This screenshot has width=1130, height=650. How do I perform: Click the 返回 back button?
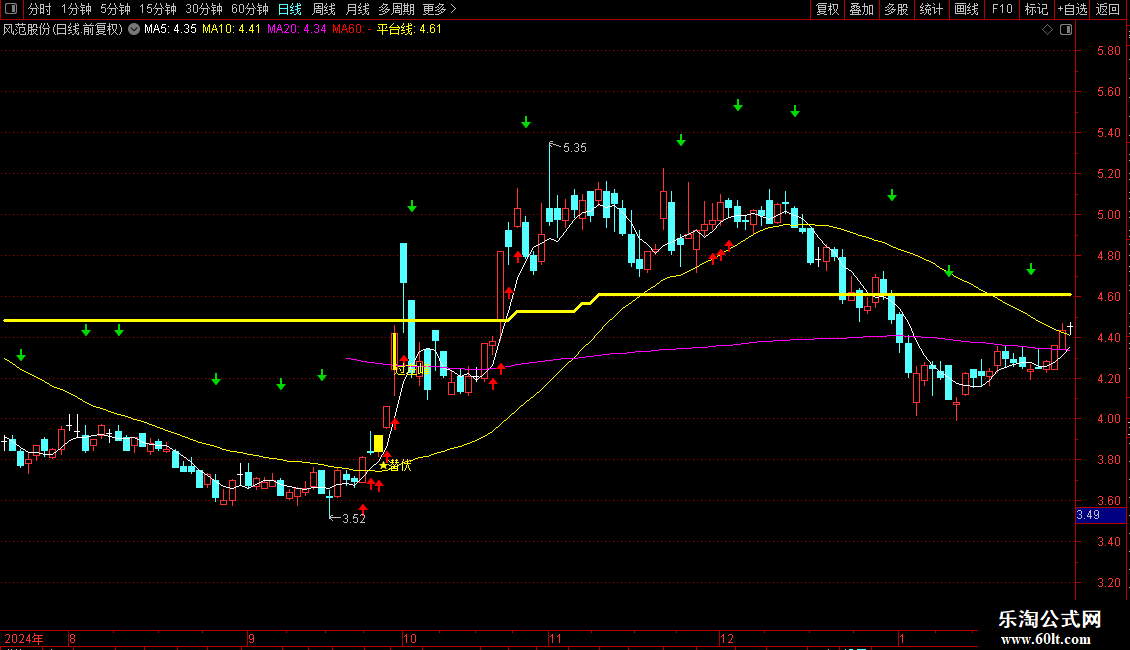[x=1108, y=9]
